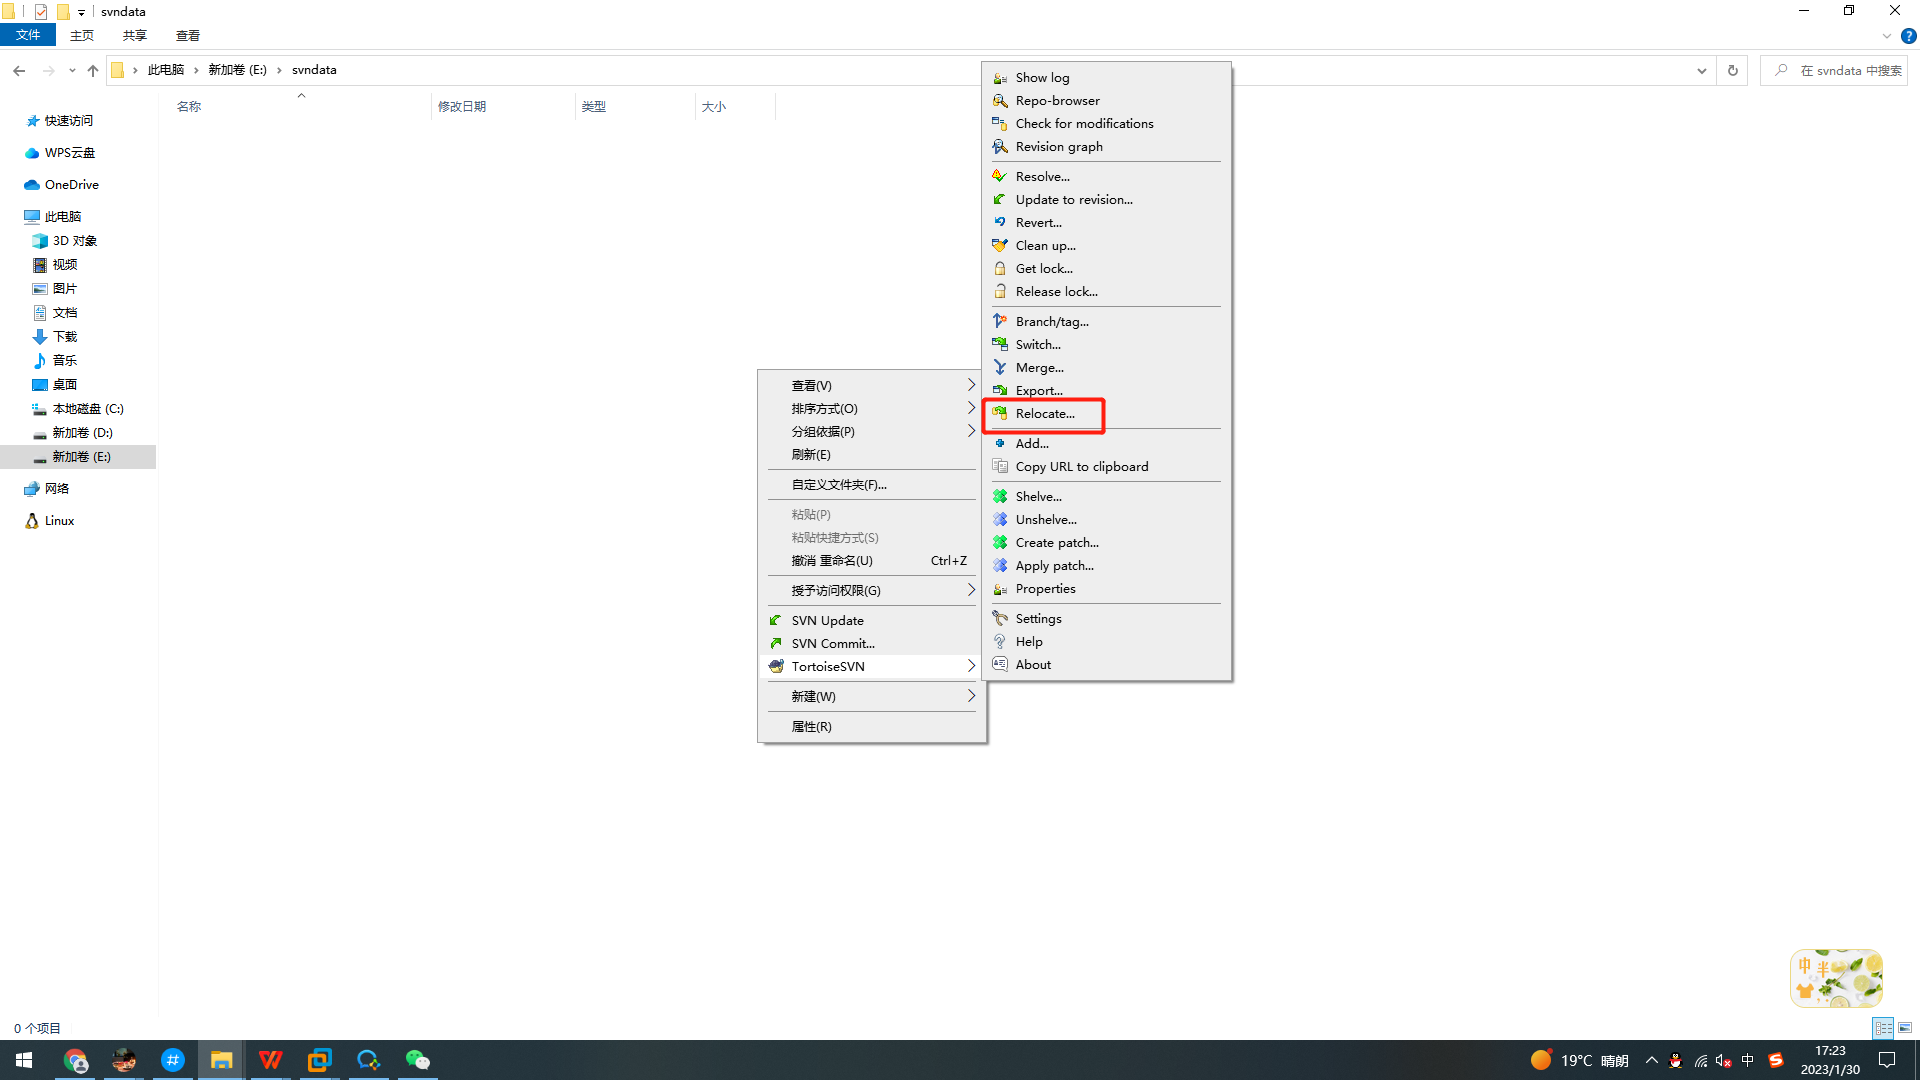Click the Get lock padlock icon

[x=999, y=269]
